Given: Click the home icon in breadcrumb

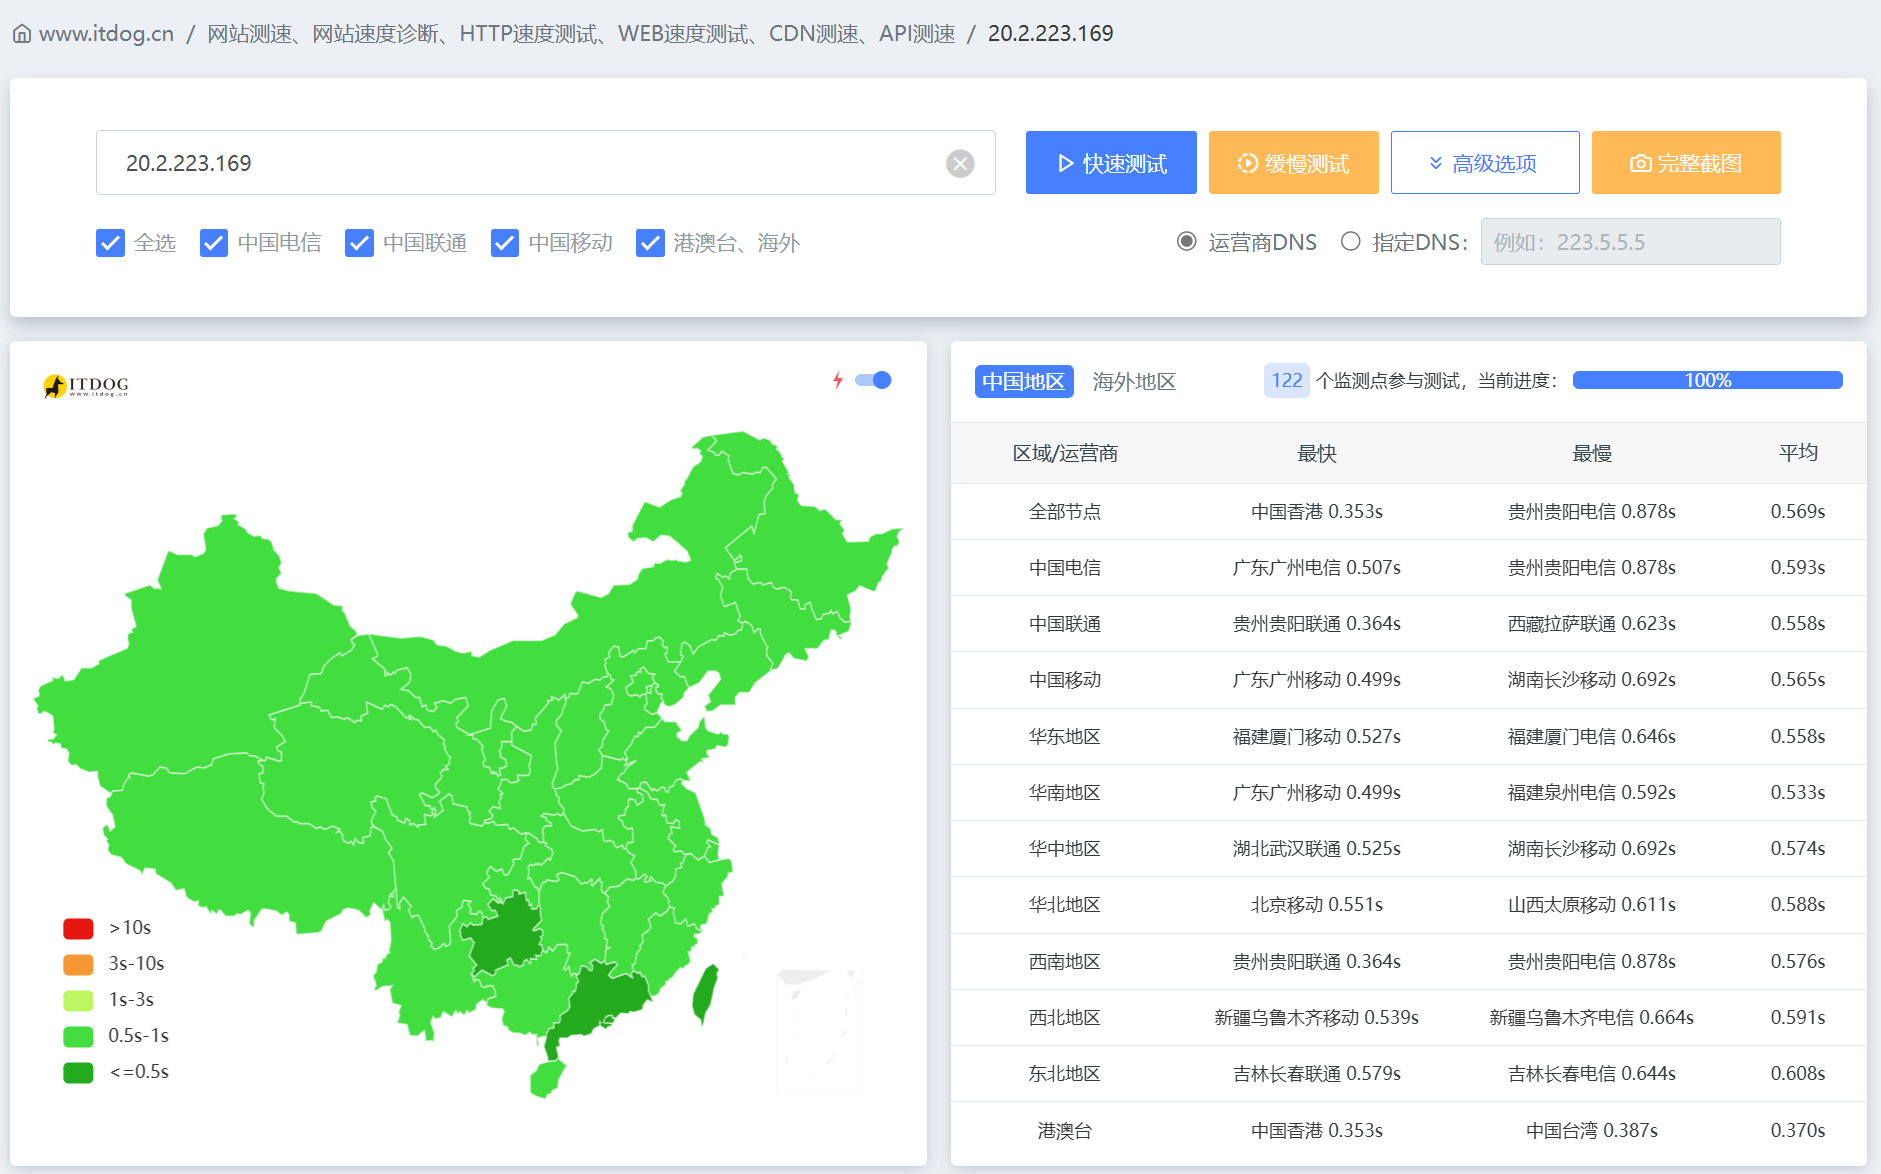Looking at the screenshot, I should pos(22,34).
